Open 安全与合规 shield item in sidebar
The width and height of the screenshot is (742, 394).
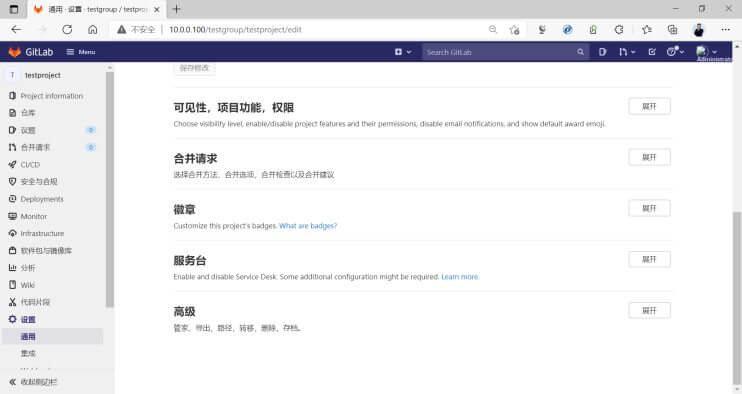[39, 182]
